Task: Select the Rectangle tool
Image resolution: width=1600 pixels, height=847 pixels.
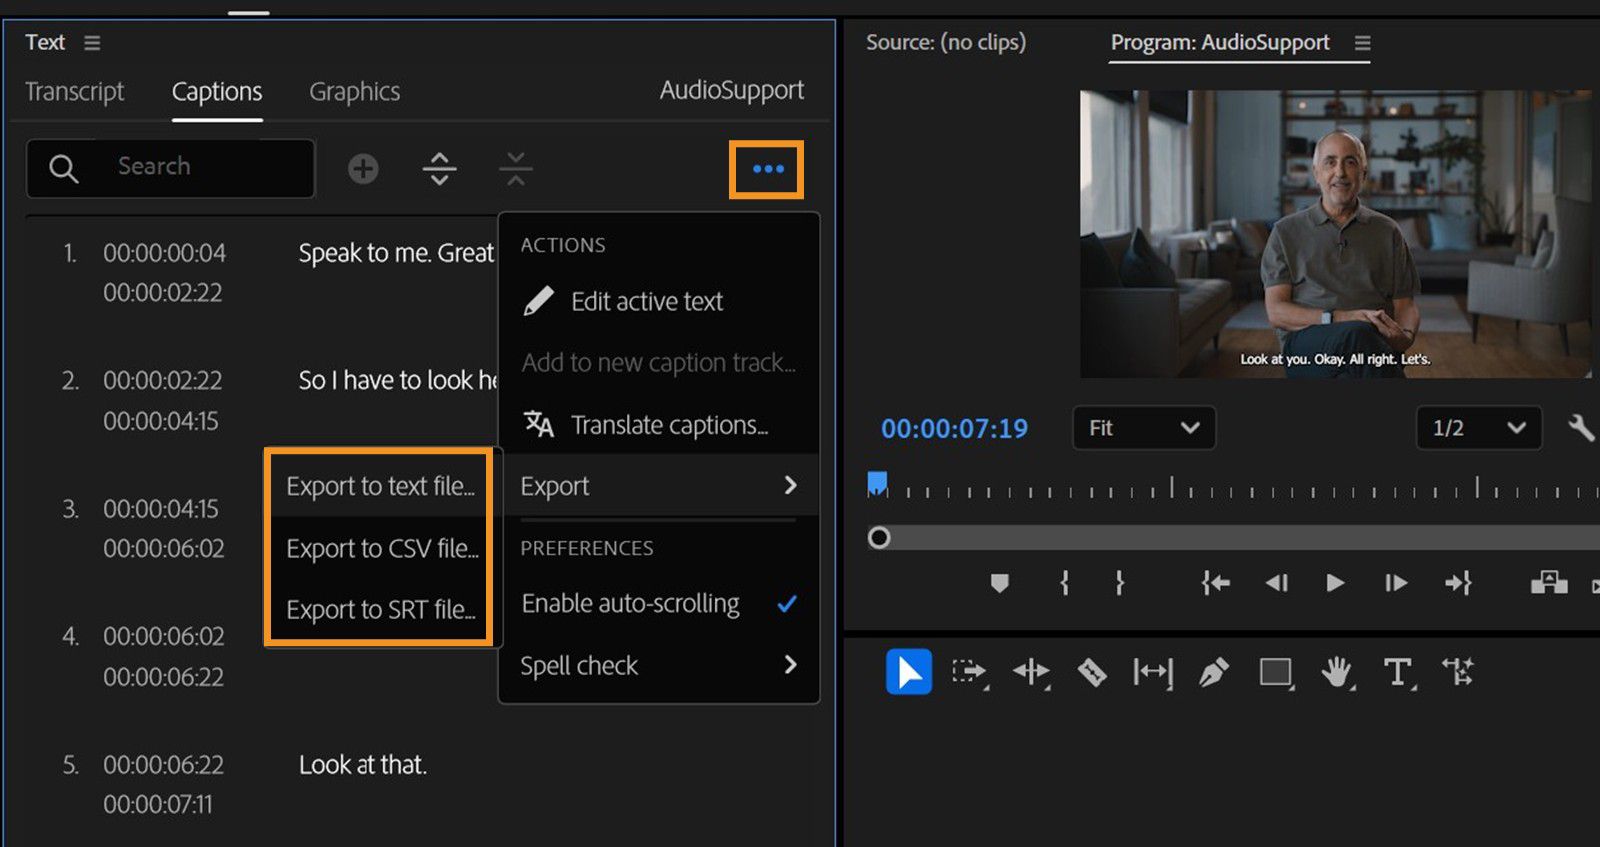Action: click(1275, 672)
